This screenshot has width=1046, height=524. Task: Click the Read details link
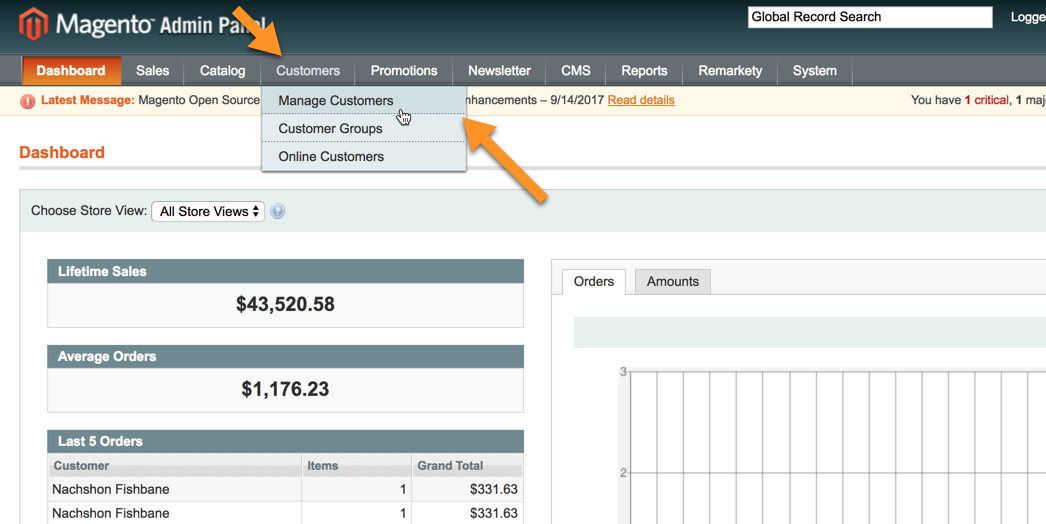pyautogui.click(x=640, y=100)
